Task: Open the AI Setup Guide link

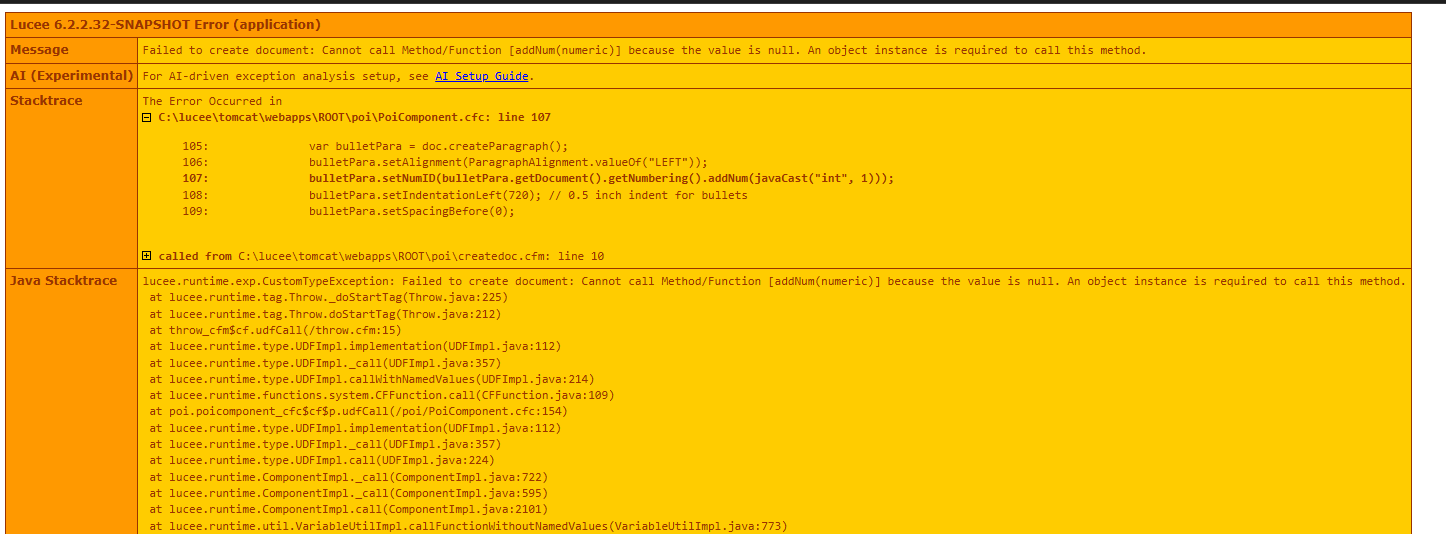Action: (481, 76)
